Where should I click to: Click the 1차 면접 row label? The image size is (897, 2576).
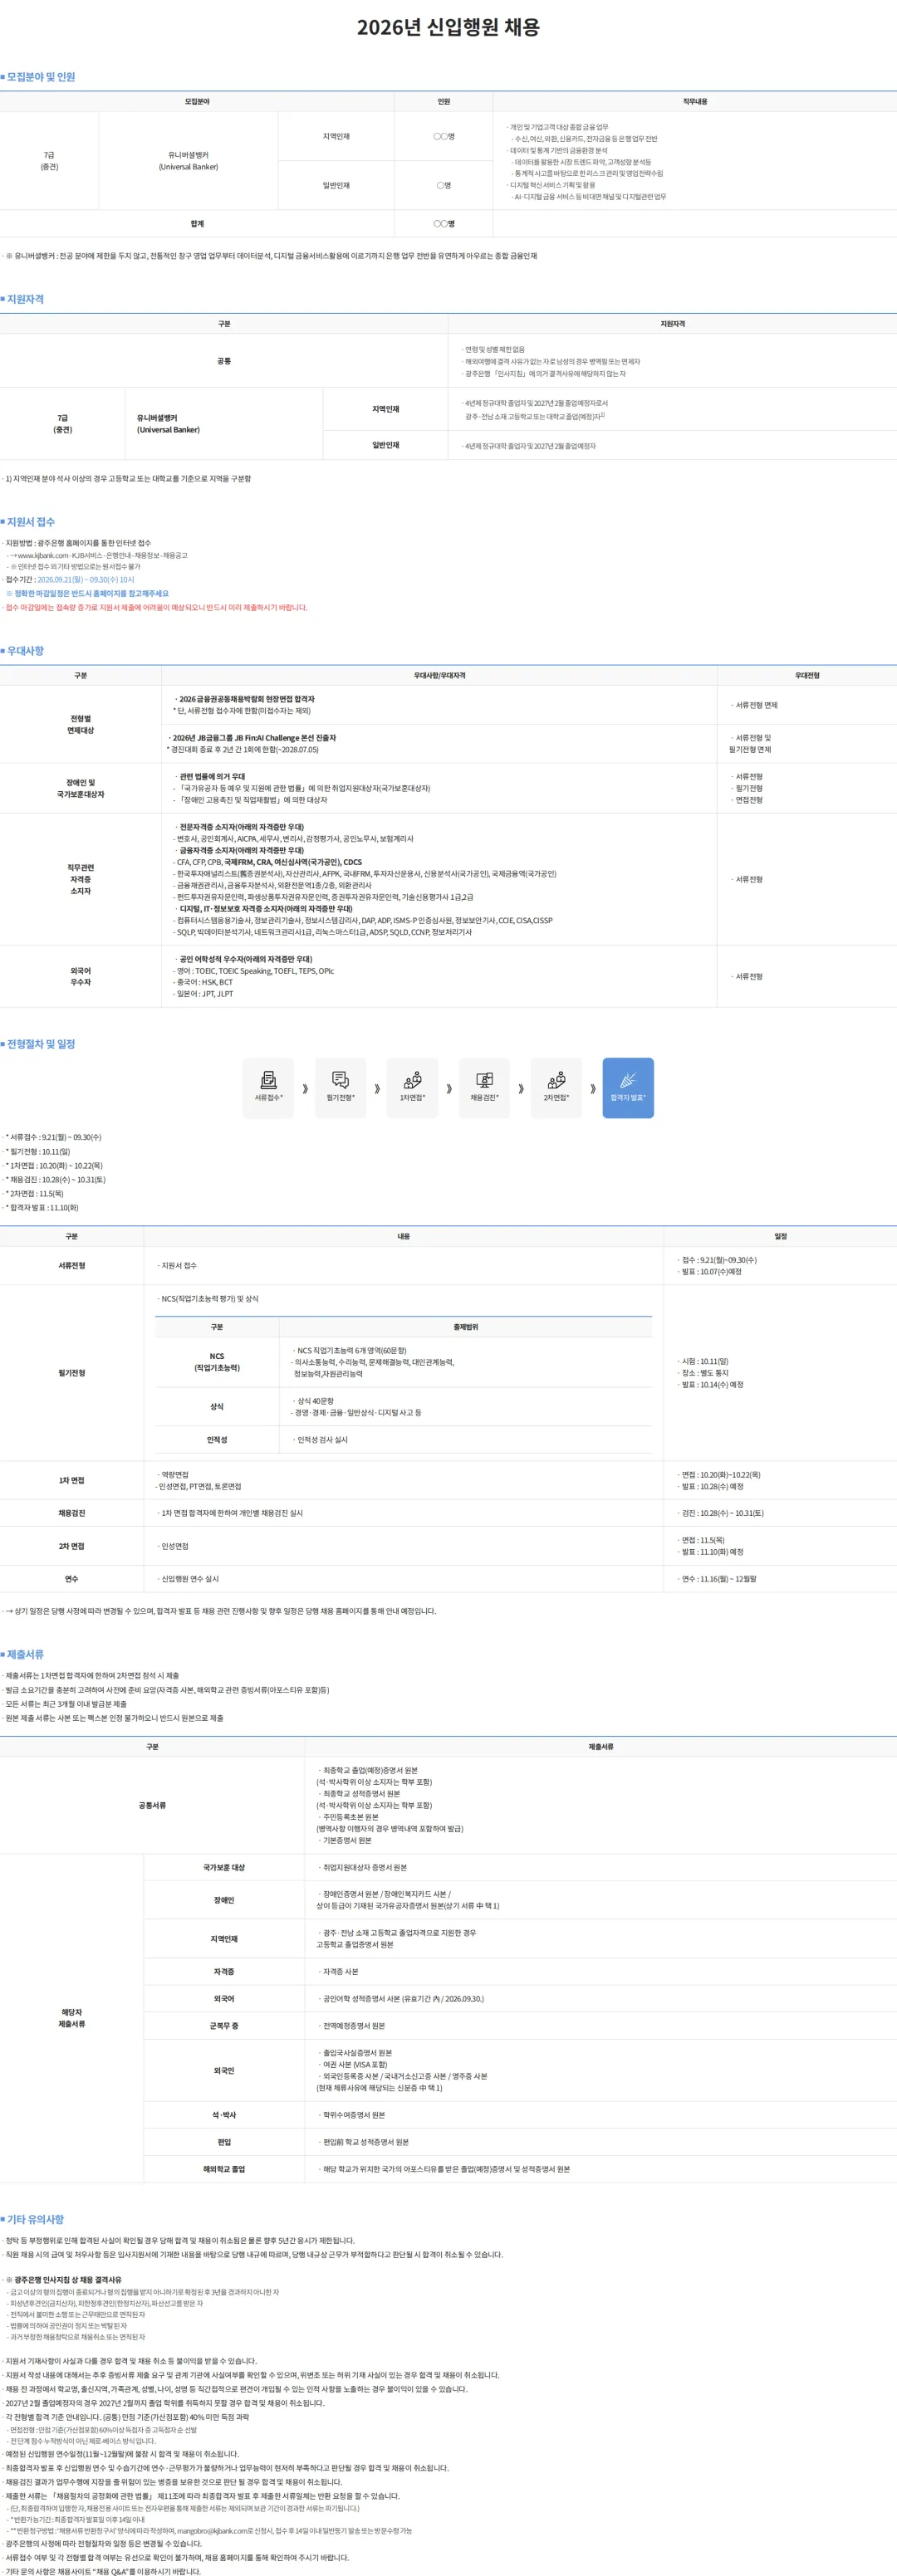click(72, 1480)
